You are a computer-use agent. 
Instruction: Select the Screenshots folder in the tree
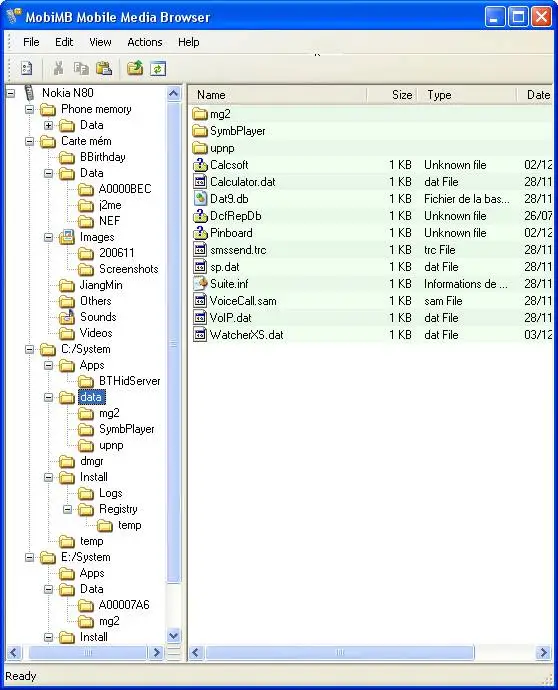[128, 269]
